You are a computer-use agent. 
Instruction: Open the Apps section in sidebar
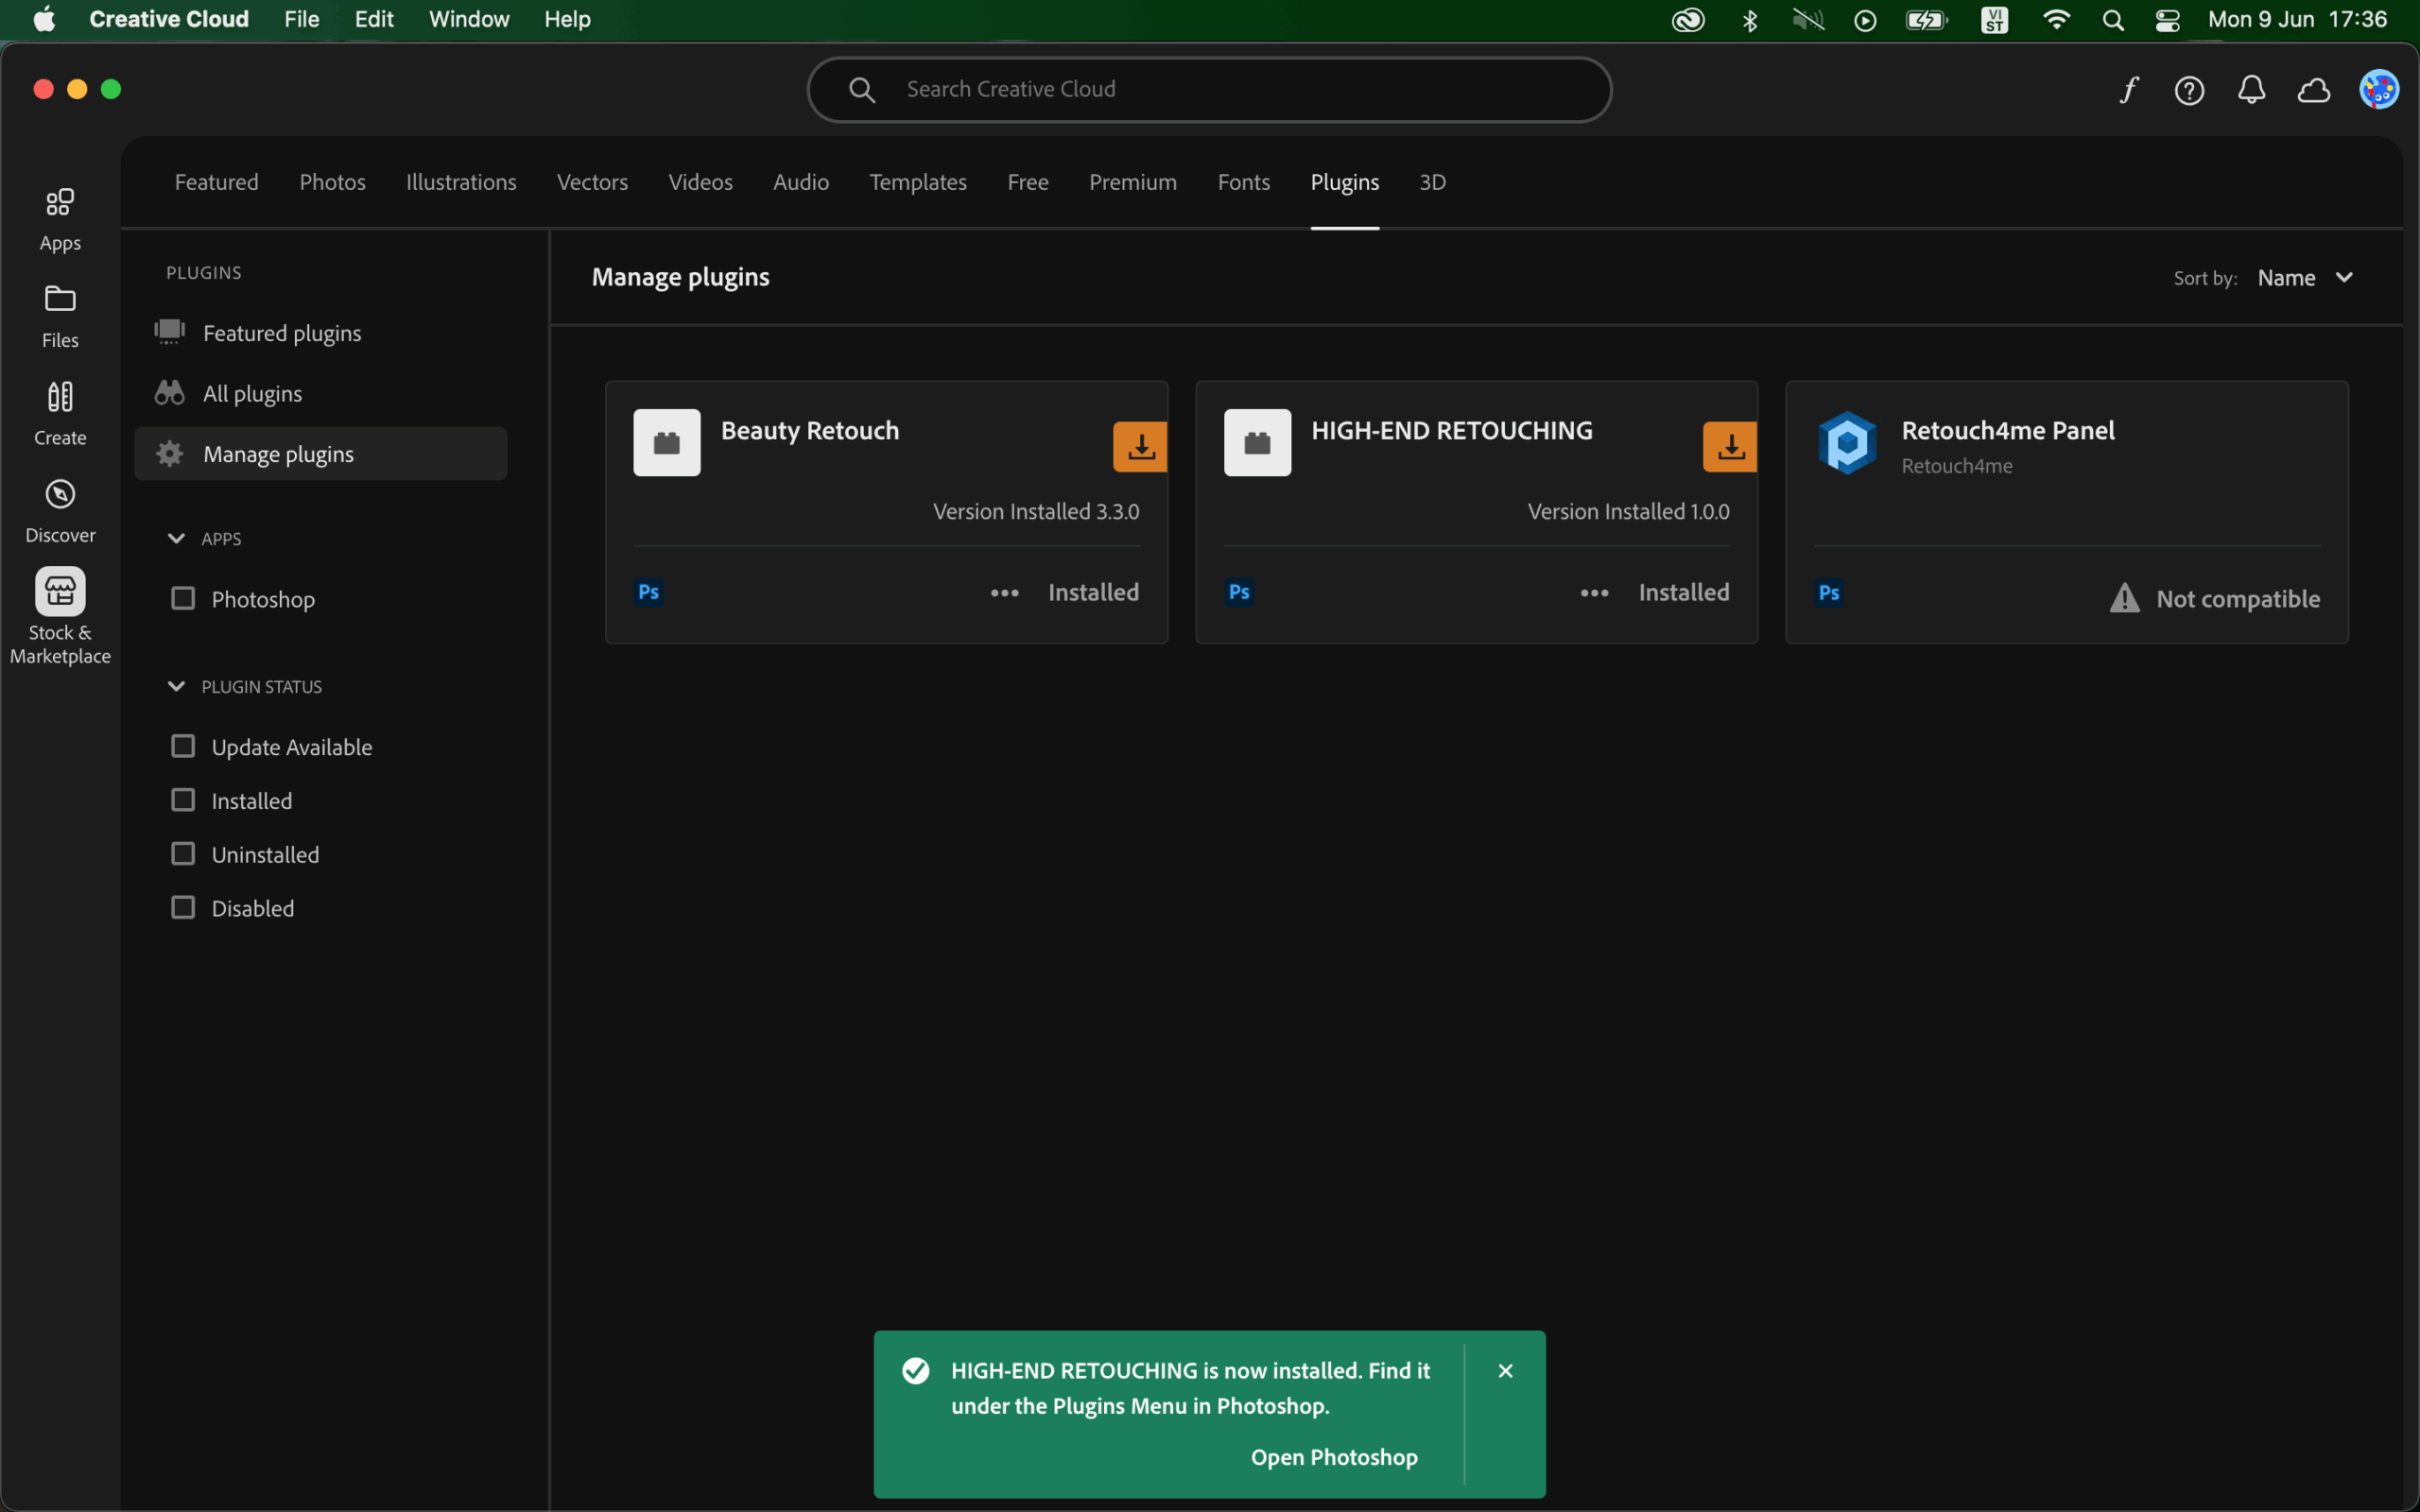[60, 220]
